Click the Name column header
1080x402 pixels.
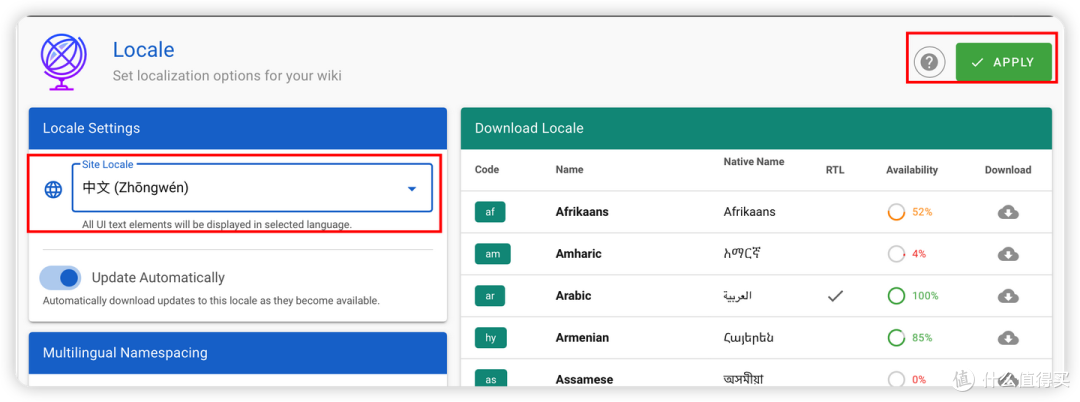570,170
